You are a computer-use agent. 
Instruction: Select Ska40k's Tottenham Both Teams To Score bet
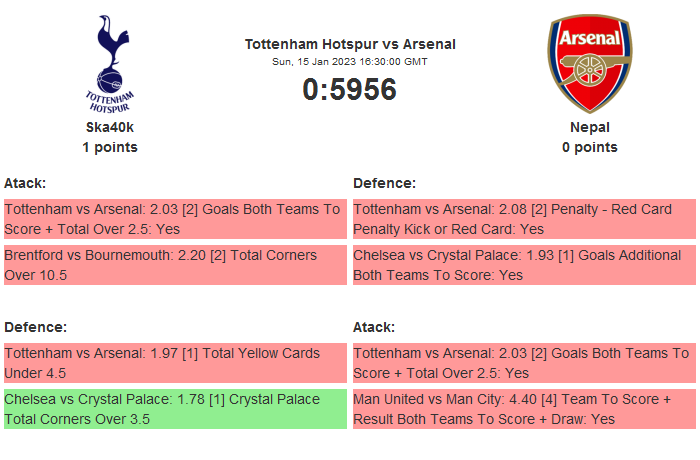(174, 219)
